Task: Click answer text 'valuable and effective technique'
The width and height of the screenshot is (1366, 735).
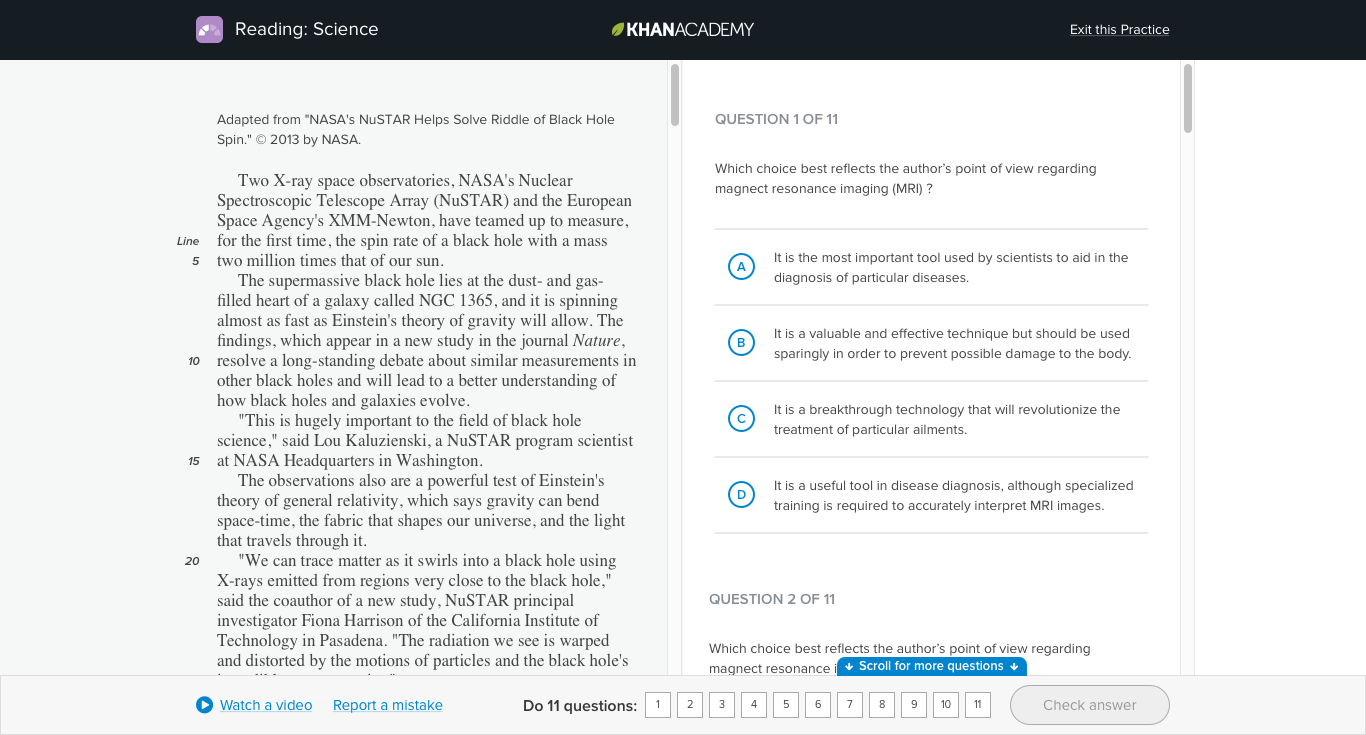Action: 907,333
